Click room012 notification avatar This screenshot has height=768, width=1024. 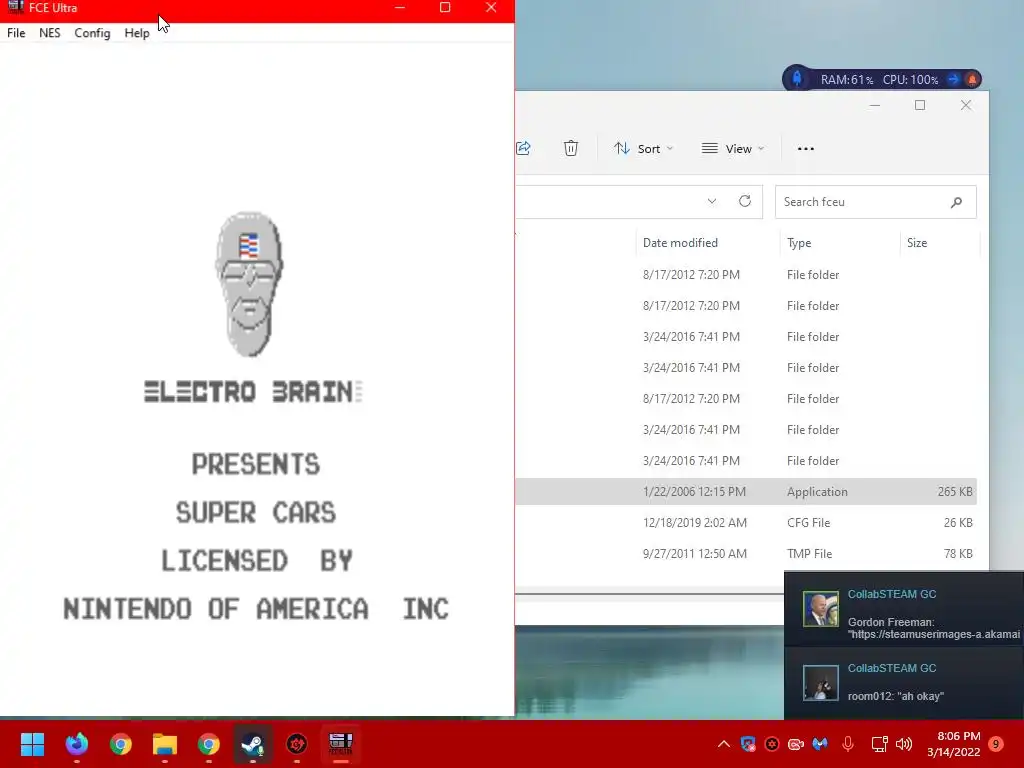820,682
